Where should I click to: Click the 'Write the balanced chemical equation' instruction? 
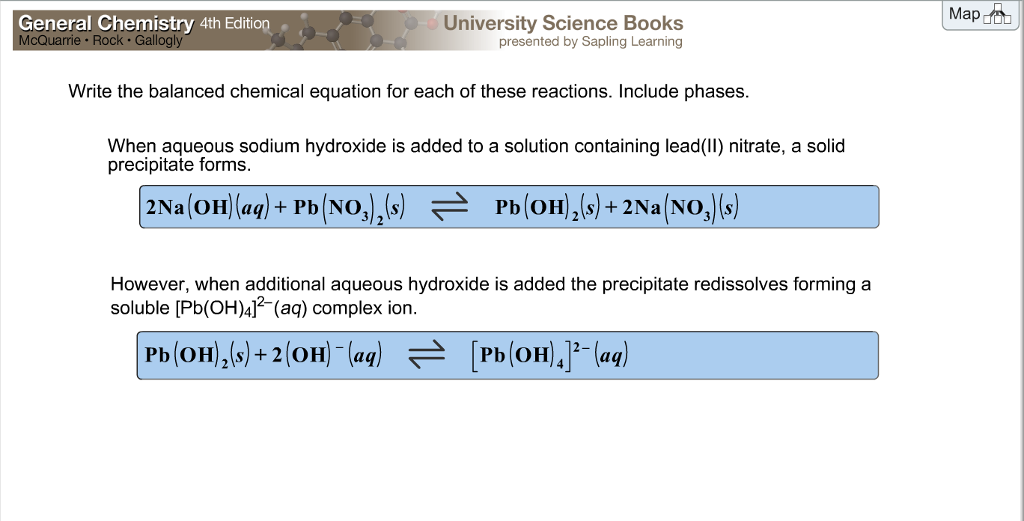point(409,91)
